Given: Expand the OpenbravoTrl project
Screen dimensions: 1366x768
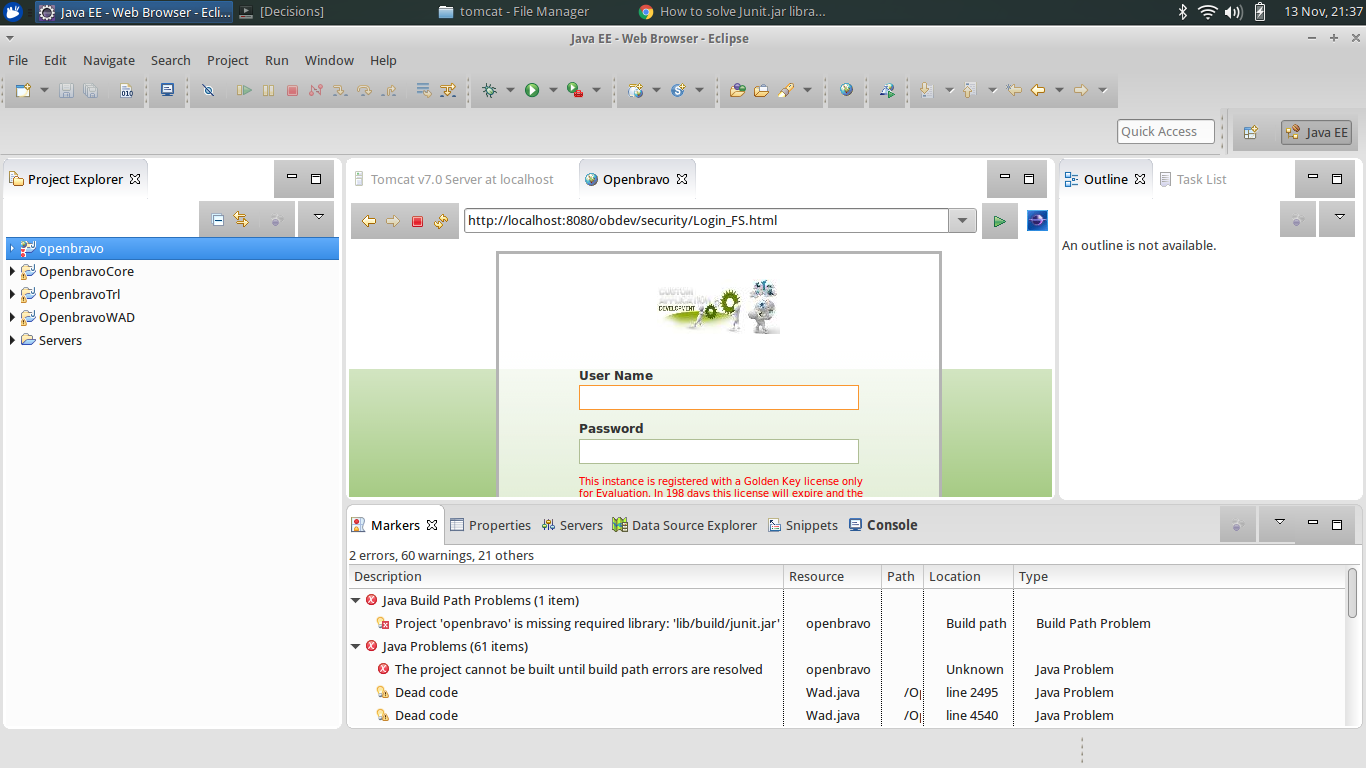Looking at the screenshot, I should click(x=12, y=294).
